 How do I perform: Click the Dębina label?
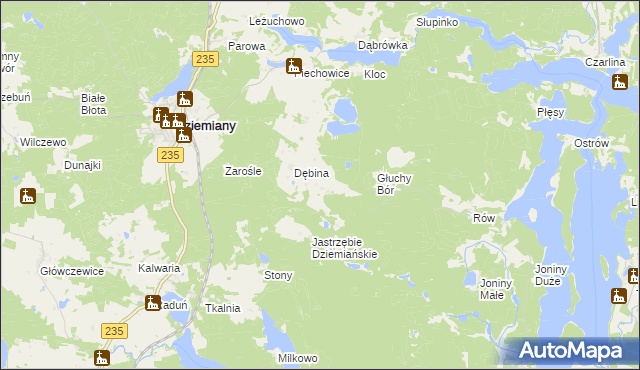(x=311, y=173)
